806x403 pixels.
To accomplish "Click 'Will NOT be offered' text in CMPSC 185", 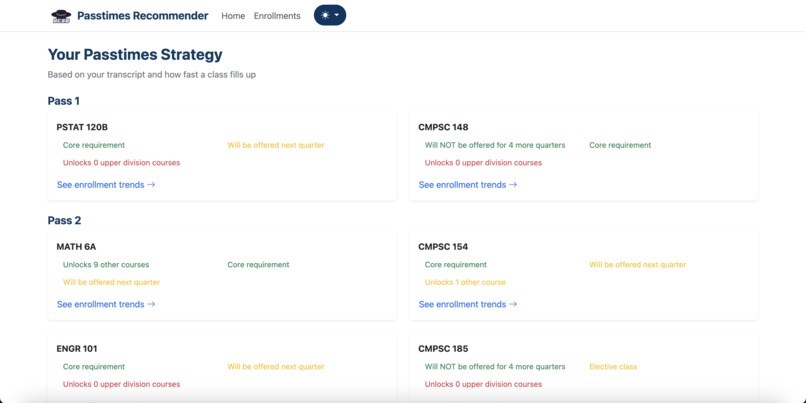I will 495,367.
